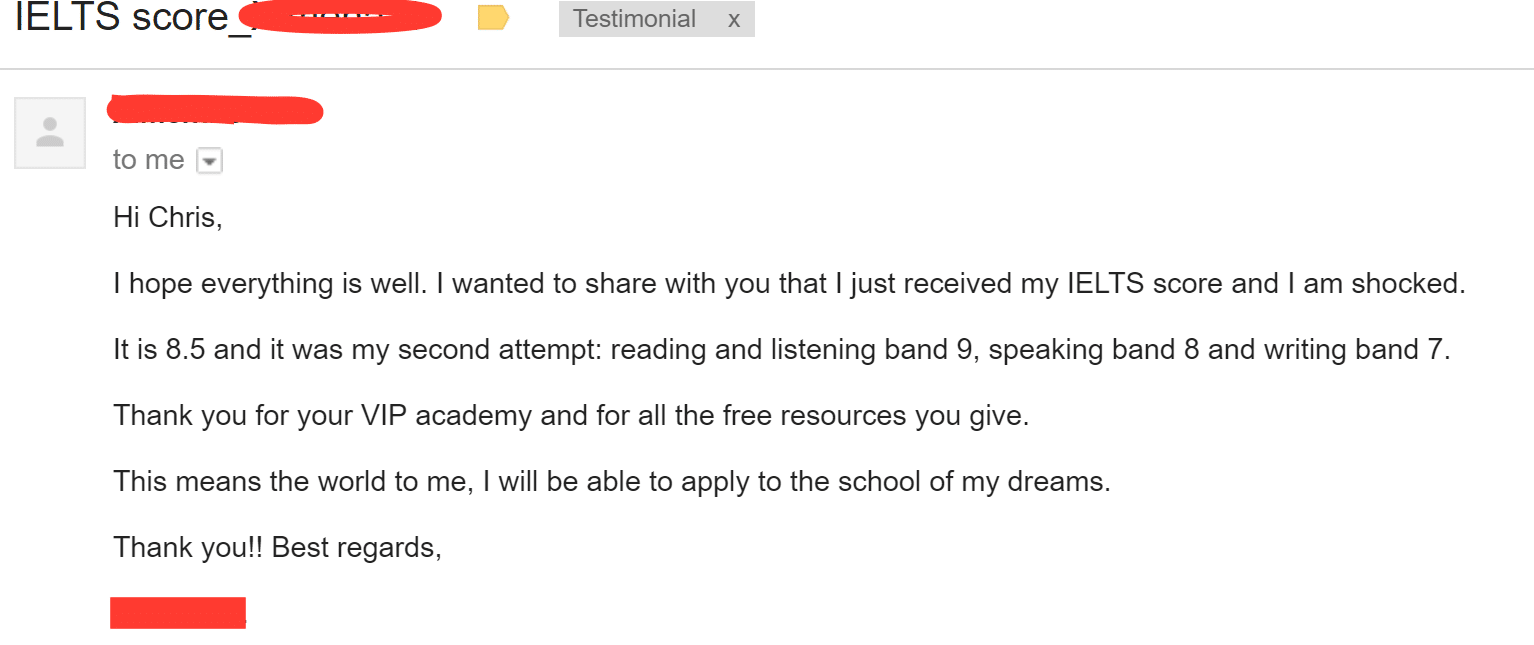Image resolution: width=1534 pixels, height=645 pixels.
Task: Click the redacted signature block
Action: pos(178,613)
